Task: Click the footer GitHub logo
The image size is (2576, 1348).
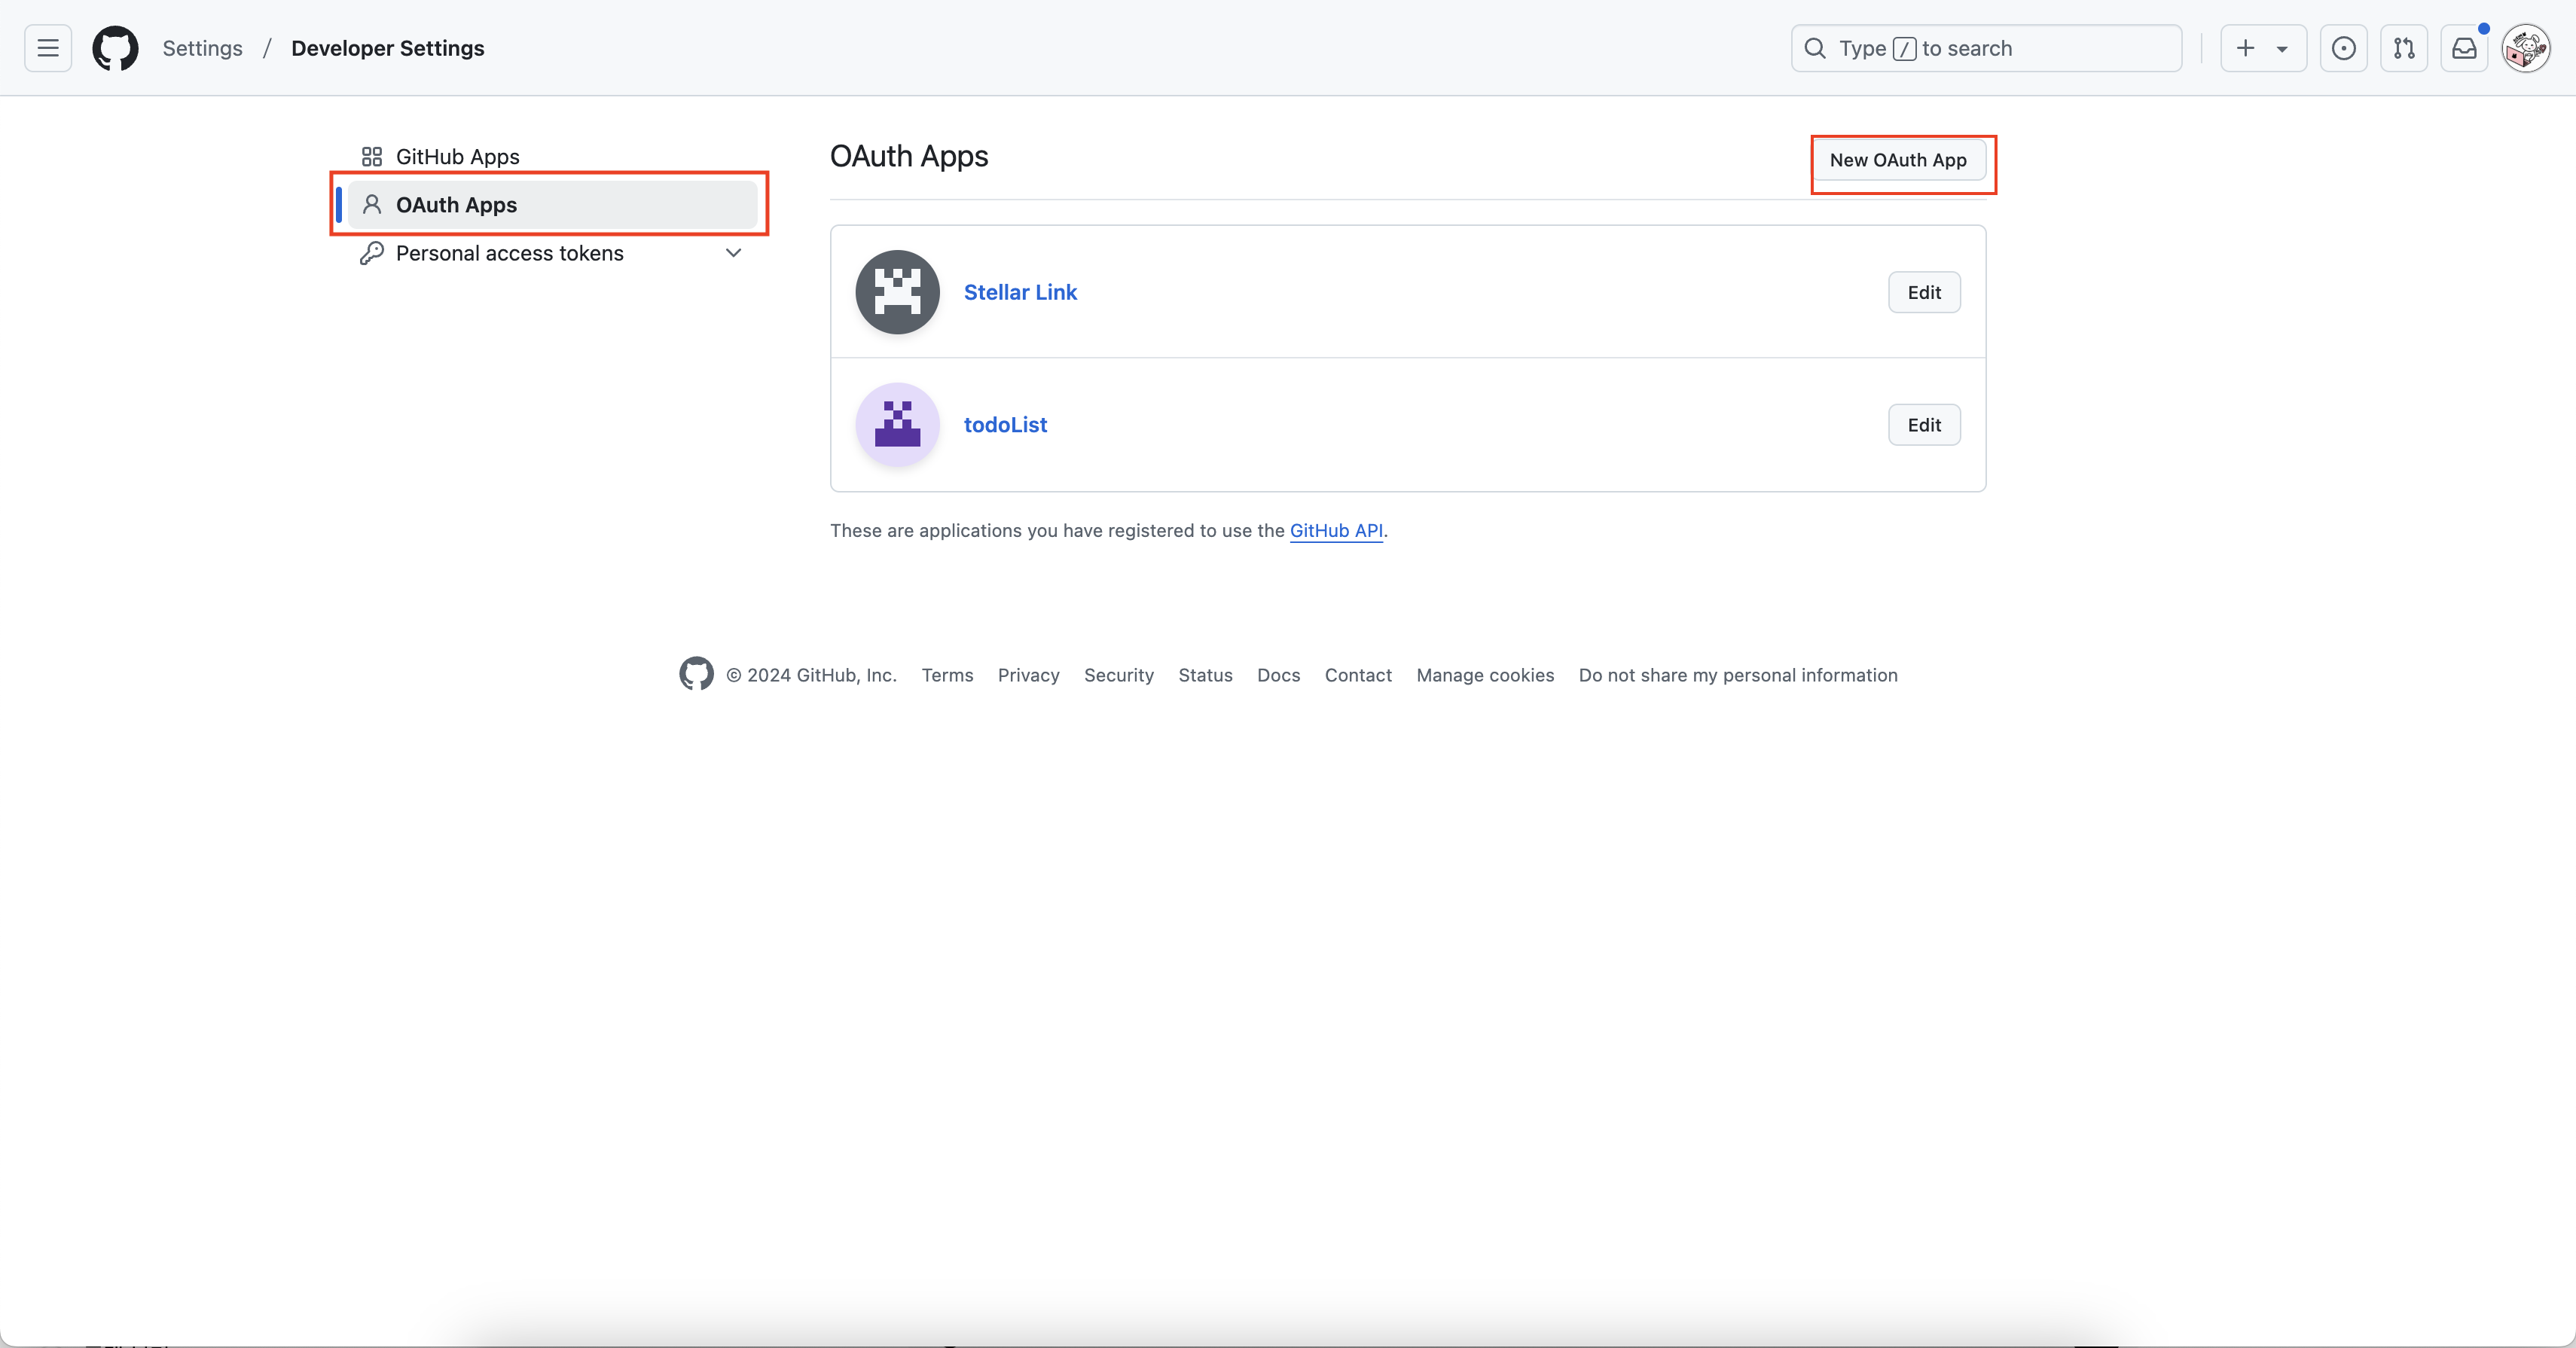Action: (x=696, y=674)
